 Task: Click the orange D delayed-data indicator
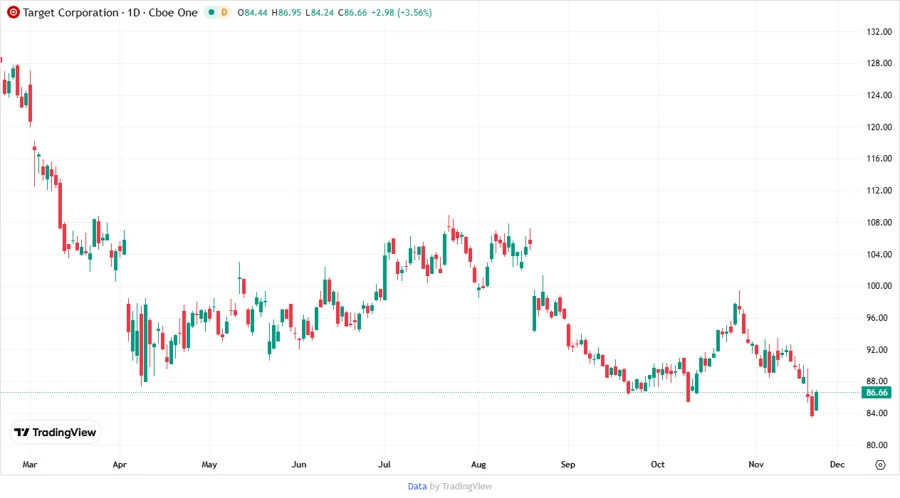pyautogui.click(x=224, y=12)
